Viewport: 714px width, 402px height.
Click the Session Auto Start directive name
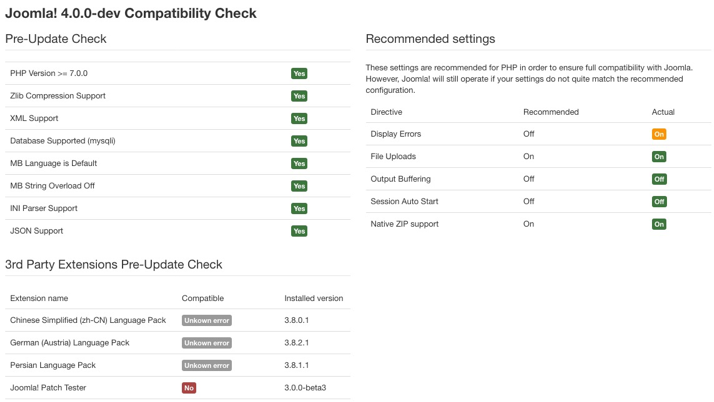(404, 201)
